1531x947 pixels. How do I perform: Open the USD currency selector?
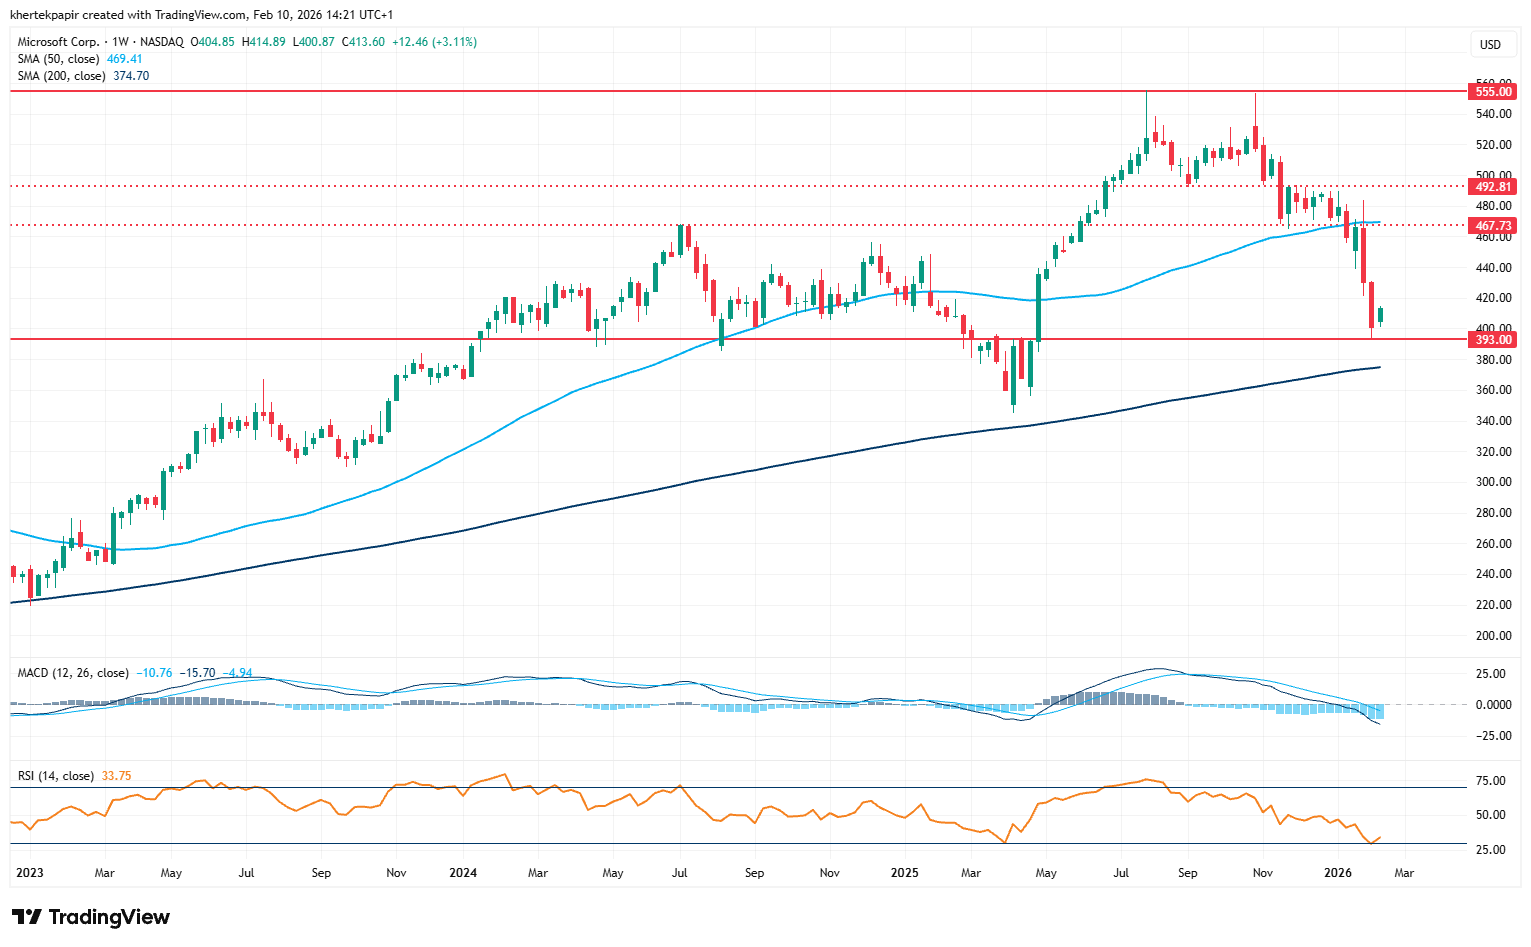click(x=1490, y=44)
